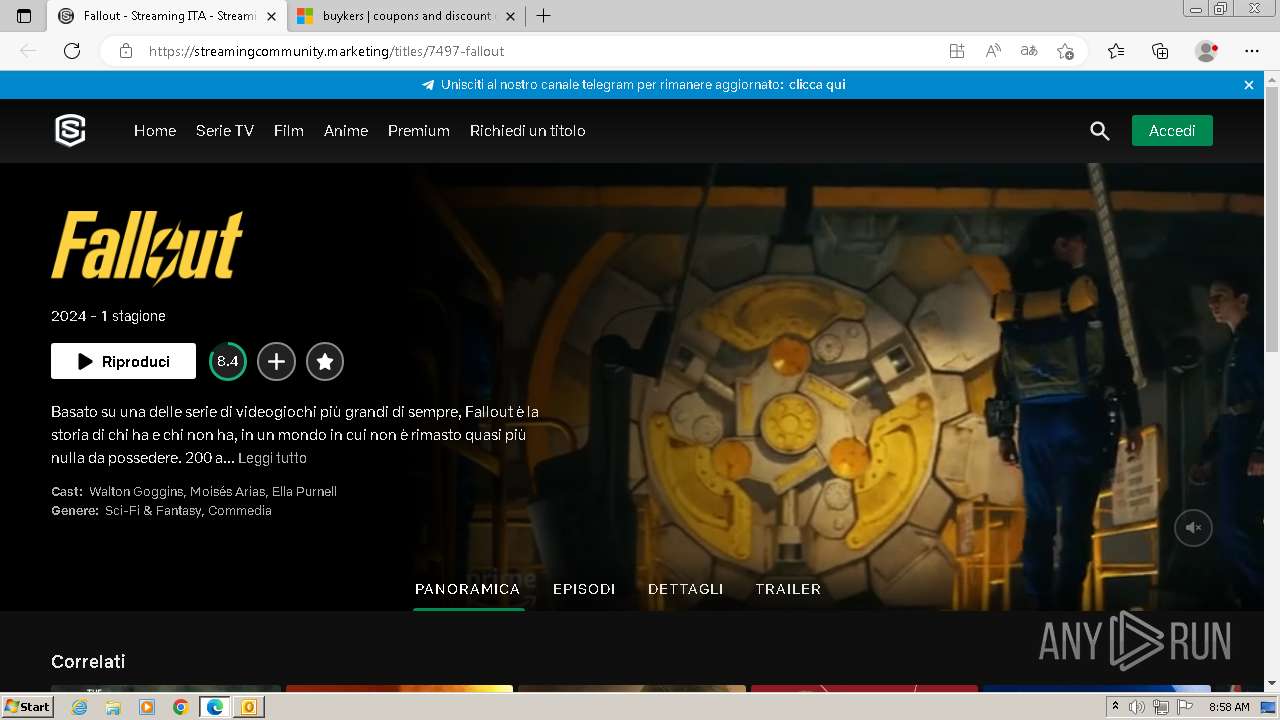Refresh the page in the browser
Screen dimensions: 1280x720
click(72, 51)
